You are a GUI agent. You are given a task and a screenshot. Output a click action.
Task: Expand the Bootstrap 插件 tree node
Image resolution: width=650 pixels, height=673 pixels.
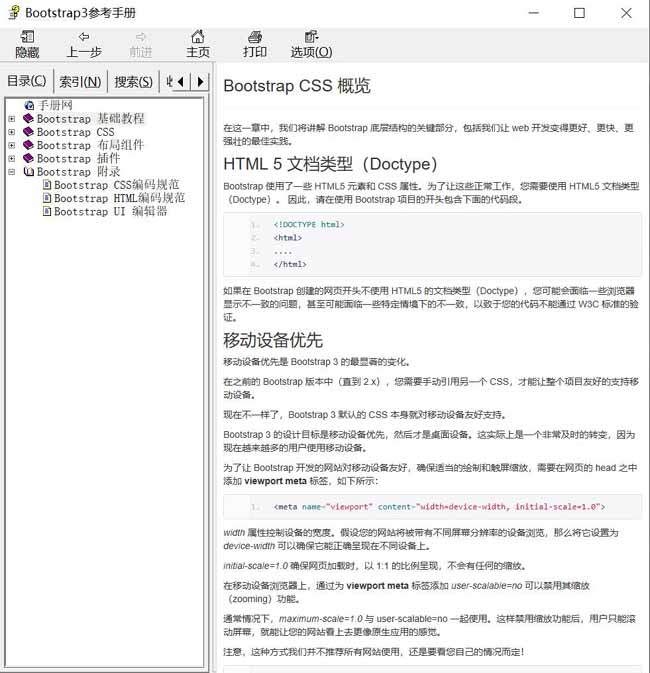click(12, 159)
